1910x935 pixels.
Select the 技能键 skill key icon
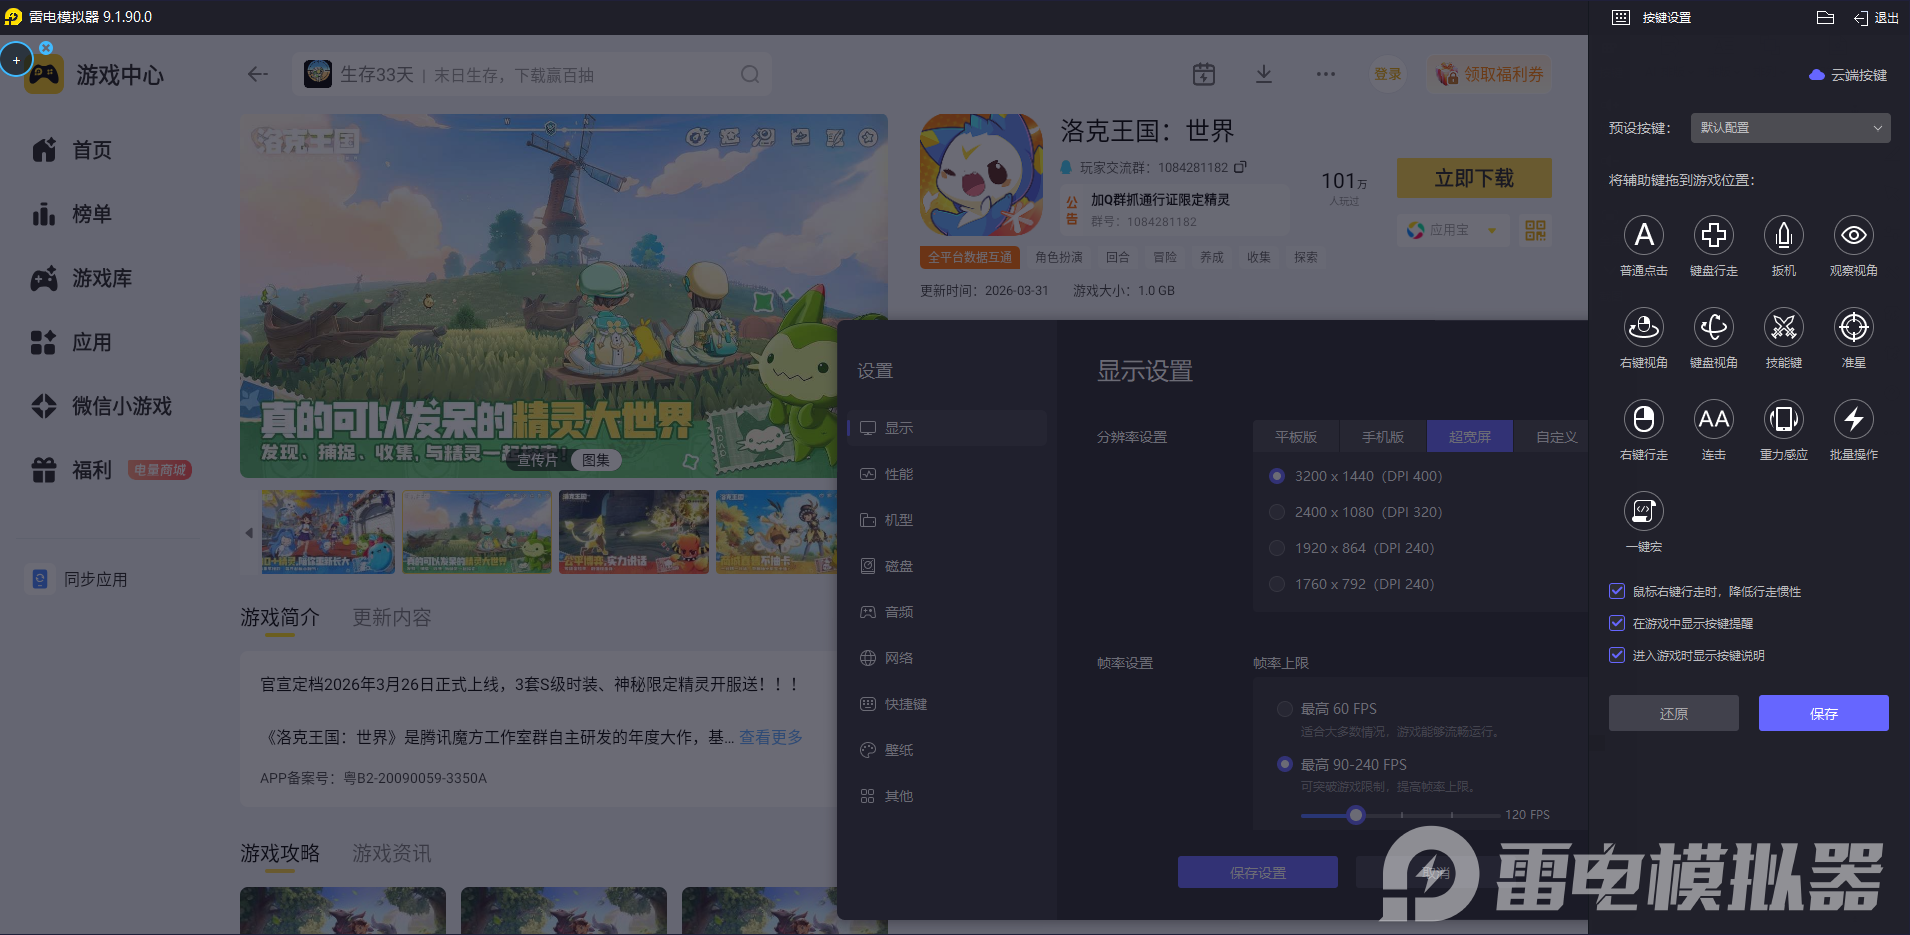[x=1783, y=327]
